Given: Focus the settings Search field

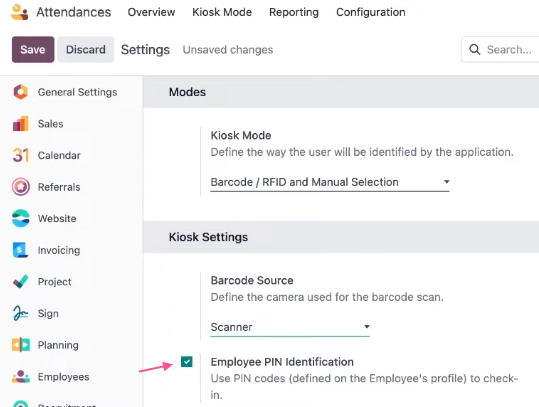Looking at the screenshot, I should [x=500, y=50].
